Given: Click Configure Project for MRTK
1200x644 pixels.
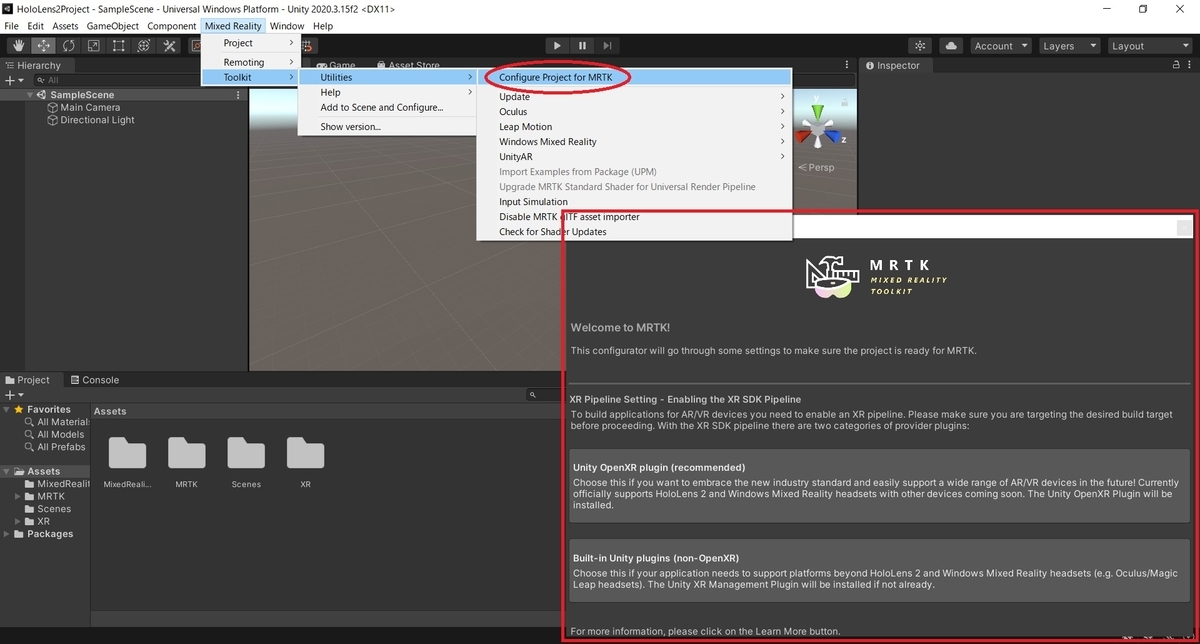Looking at the screenshot, I should point(634,77).
